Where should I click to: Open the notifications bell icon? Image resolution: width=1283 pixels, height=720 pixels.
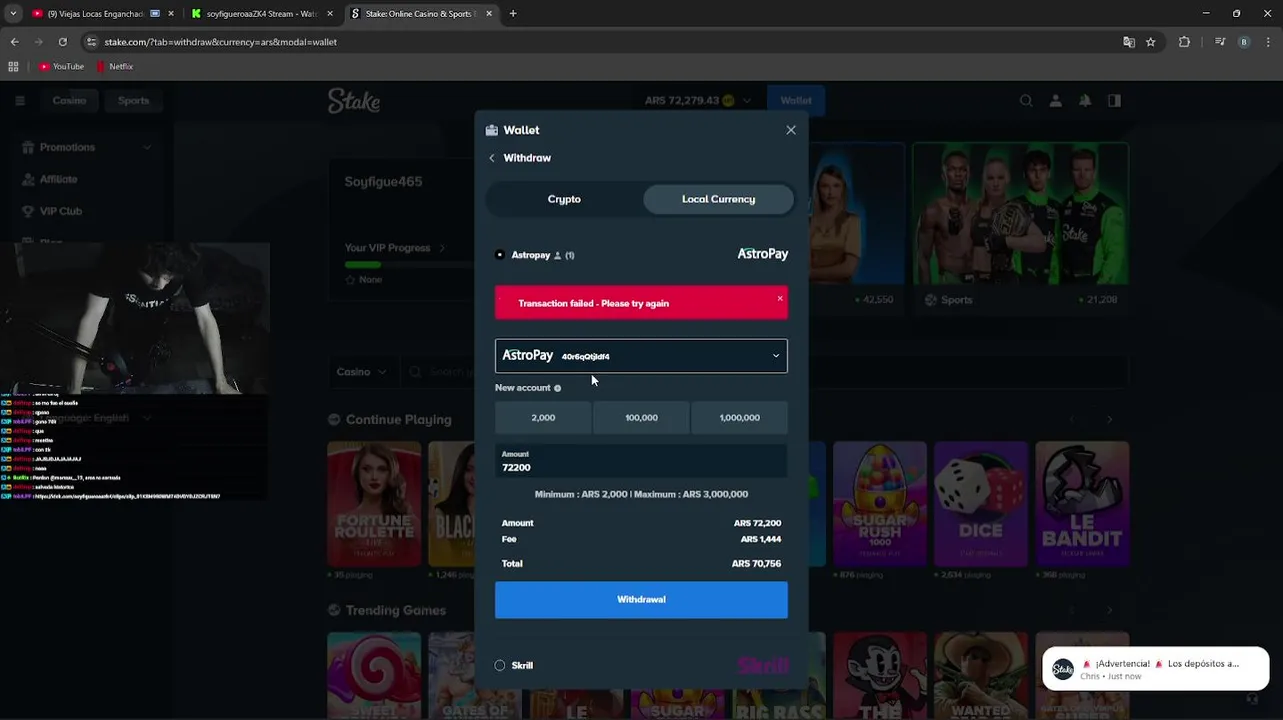point(1085,100)
